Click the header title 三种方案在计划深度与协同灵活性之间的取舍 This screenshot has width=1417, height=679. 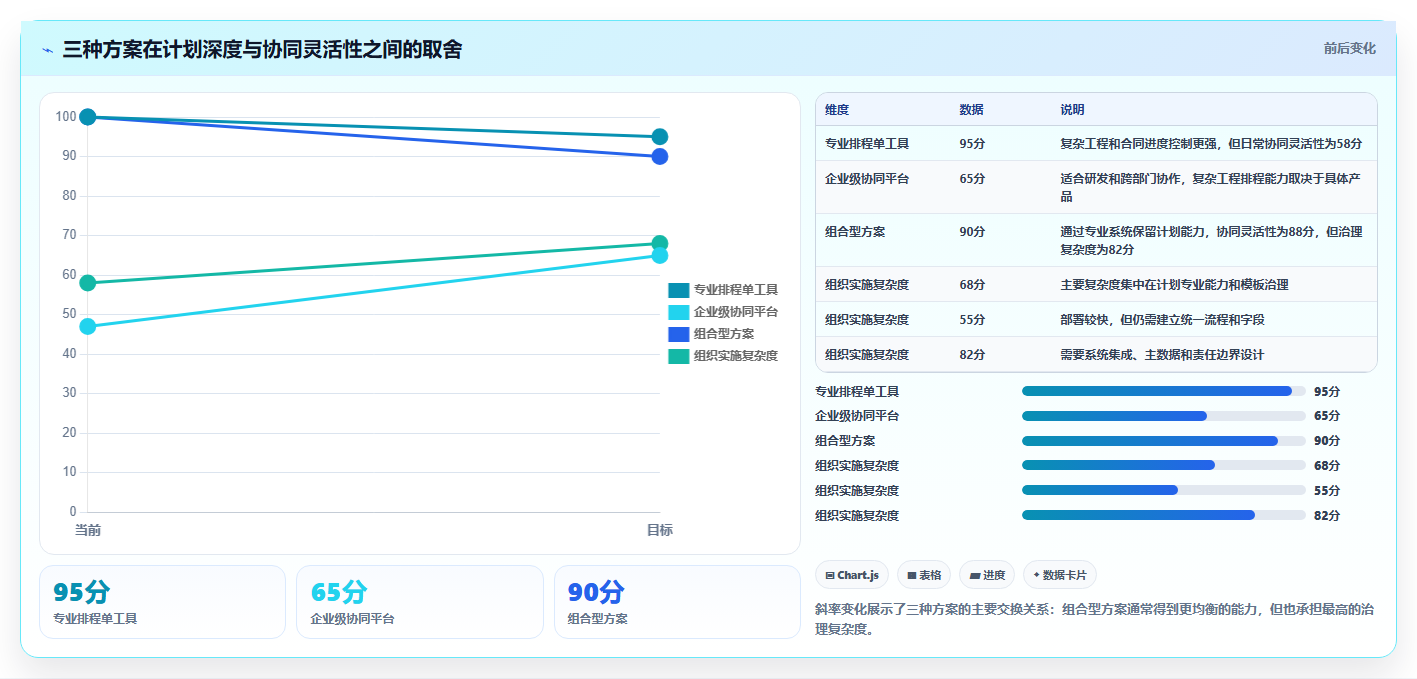tap(262, 50)
